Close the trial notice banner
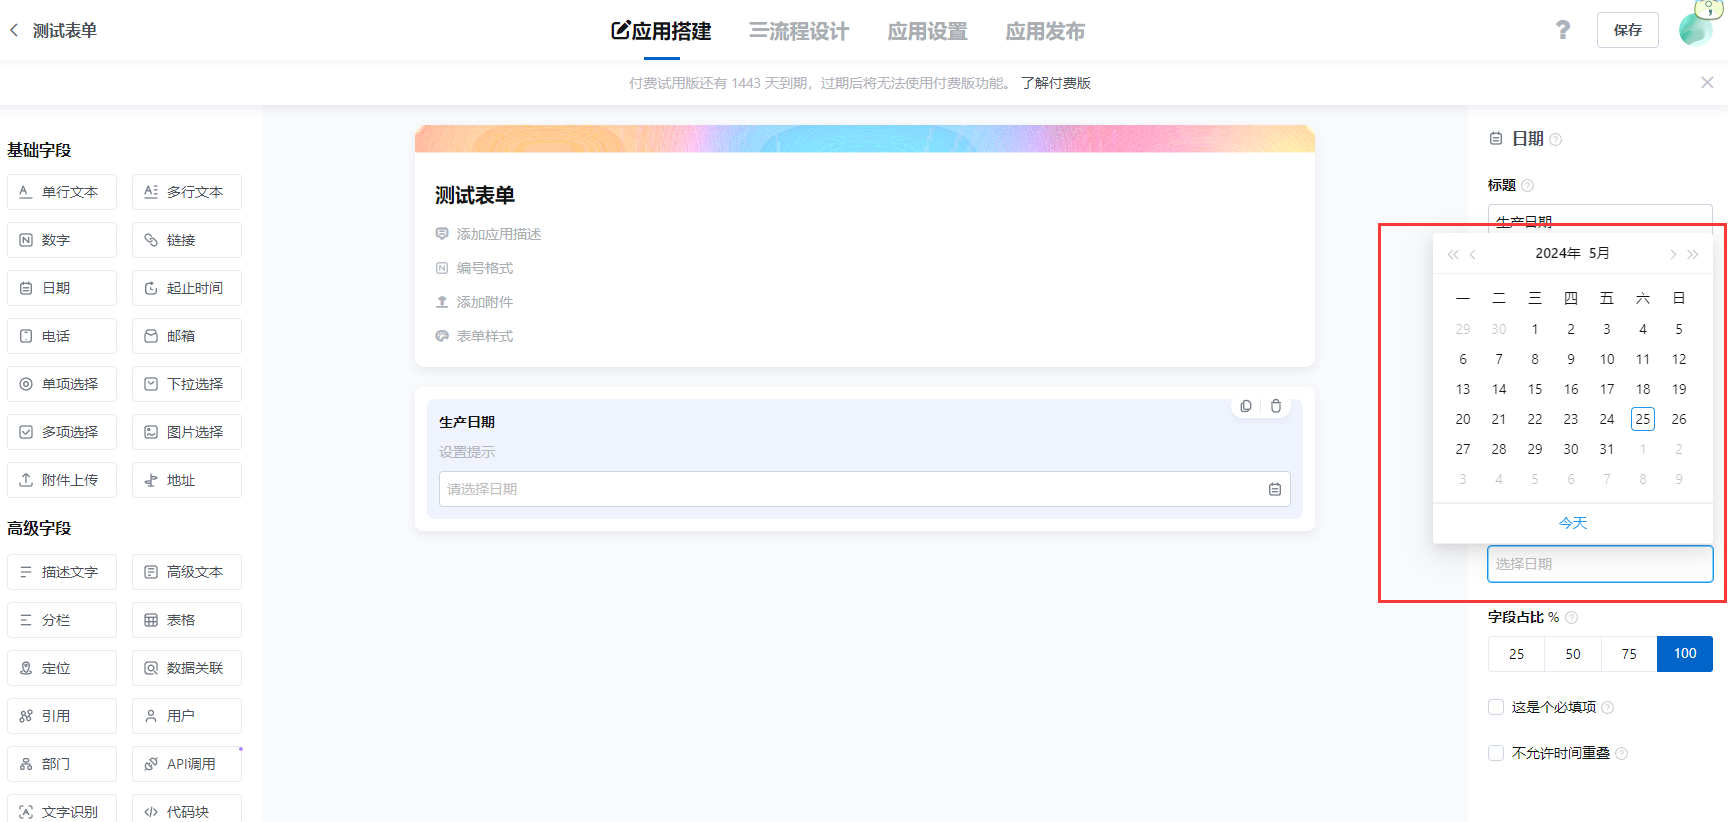 (1707, 83)
